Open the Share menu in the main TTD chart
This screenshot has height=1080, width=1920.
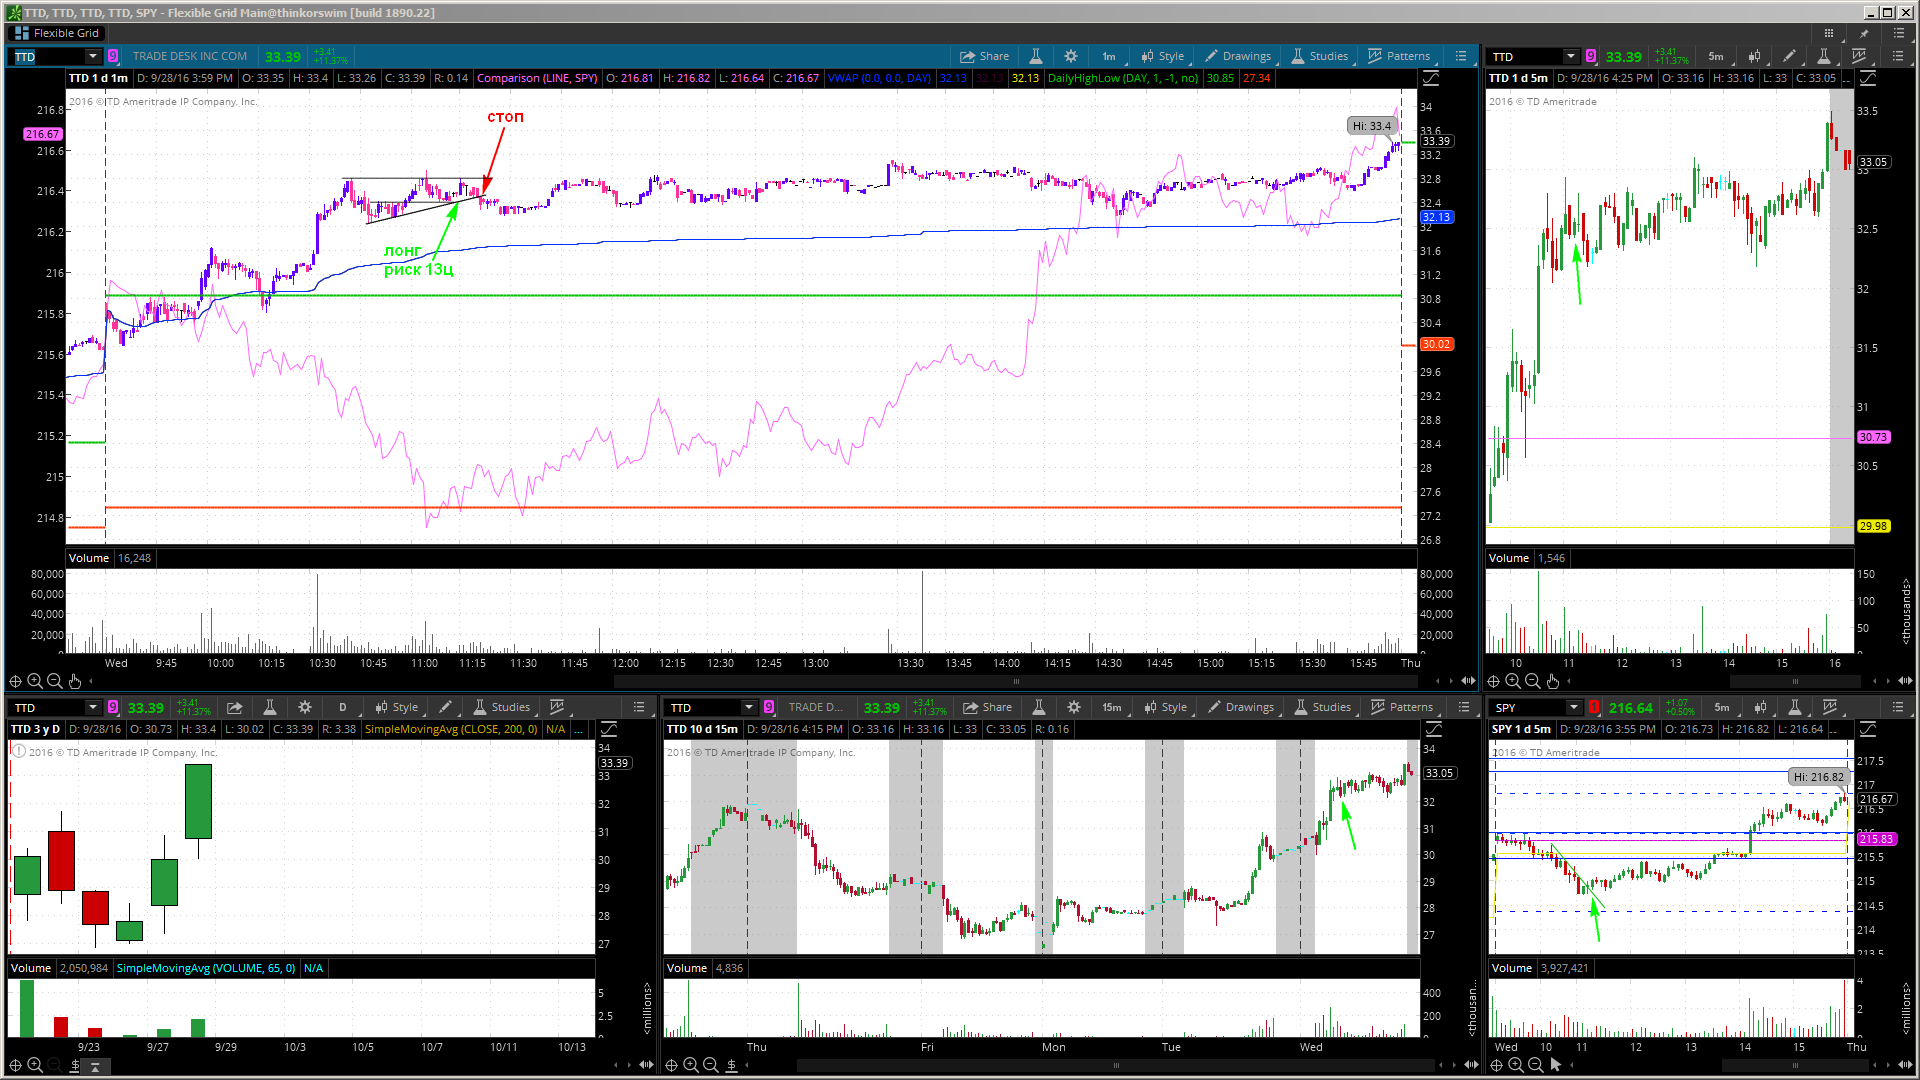[x=985, y=56]
